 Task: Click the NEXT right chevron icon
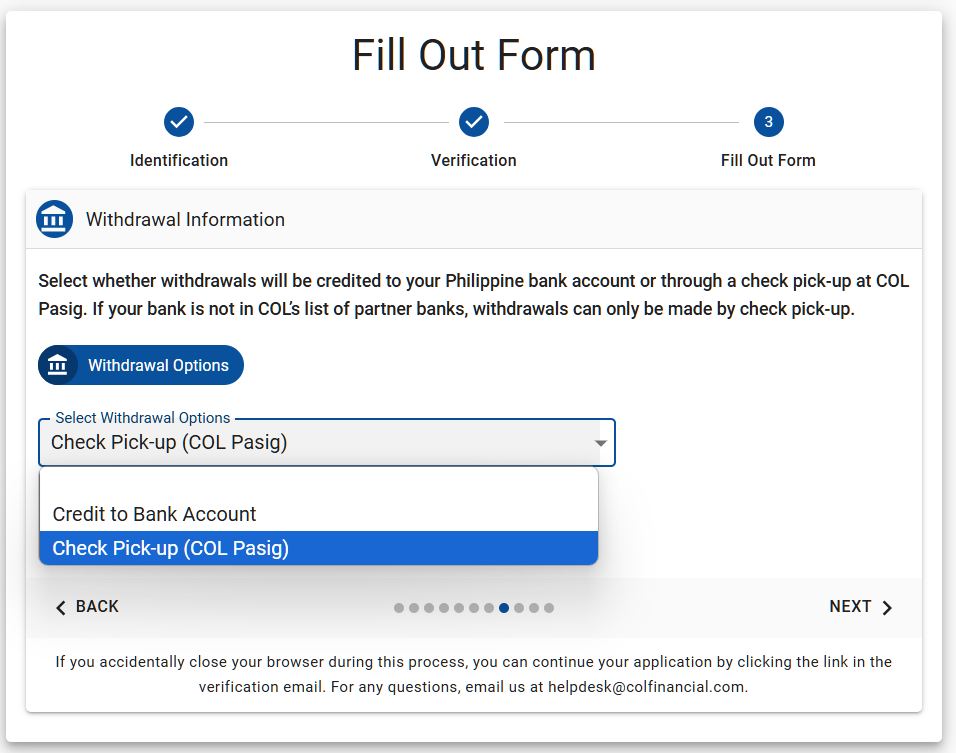[x=887, y=607]
